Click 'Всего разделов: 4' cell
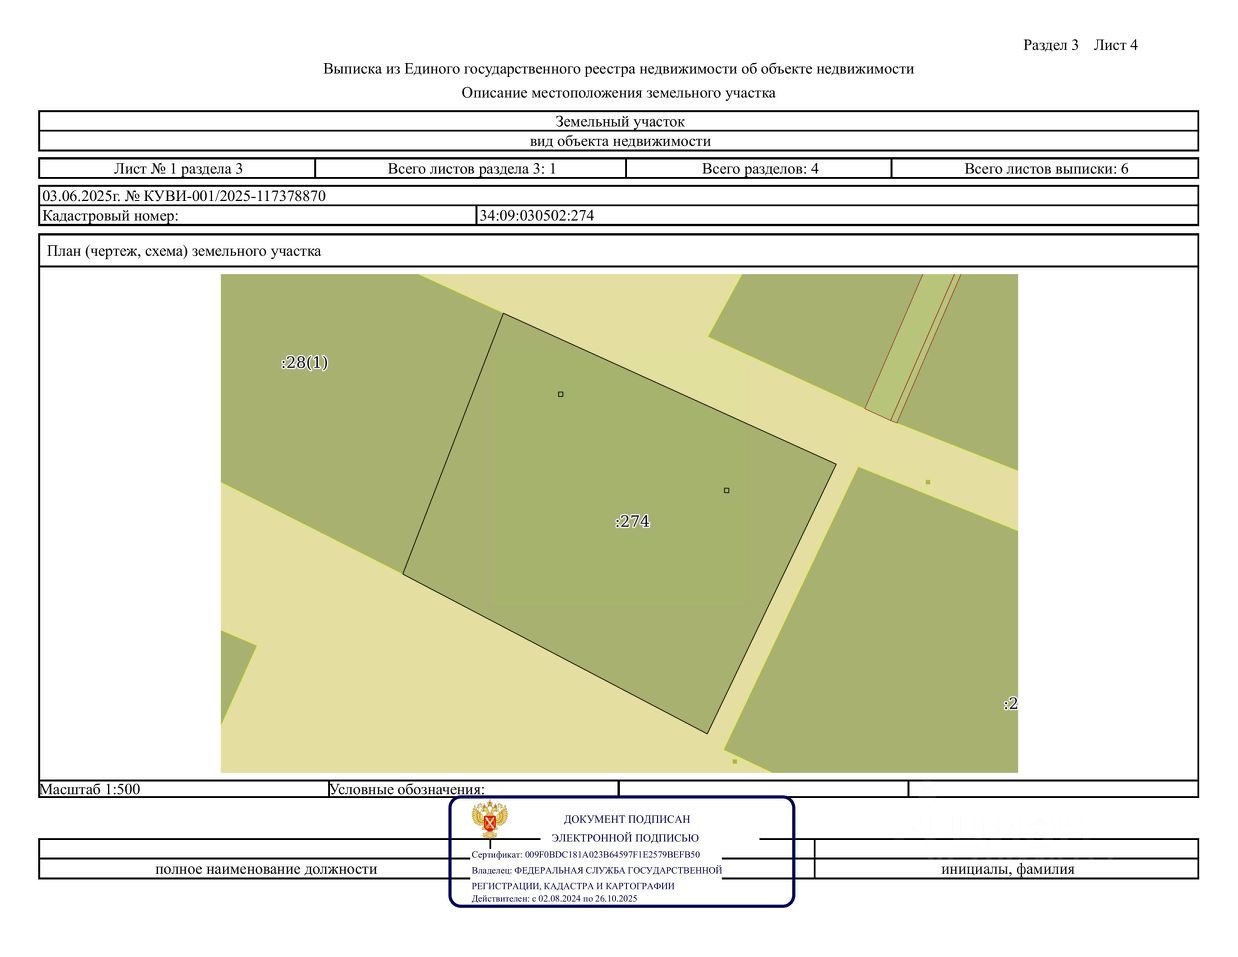Viewport: 1238px width, 957px height. (759, 168)
